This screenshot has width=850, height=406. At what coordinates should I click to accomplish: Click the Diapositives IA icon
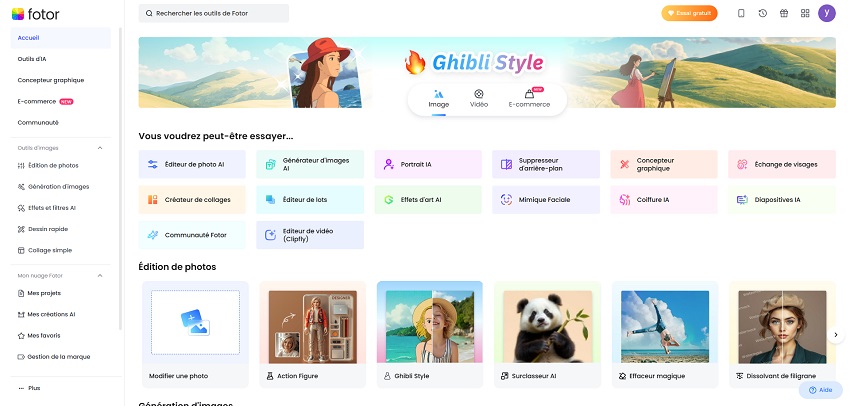(x=742, y=199)
